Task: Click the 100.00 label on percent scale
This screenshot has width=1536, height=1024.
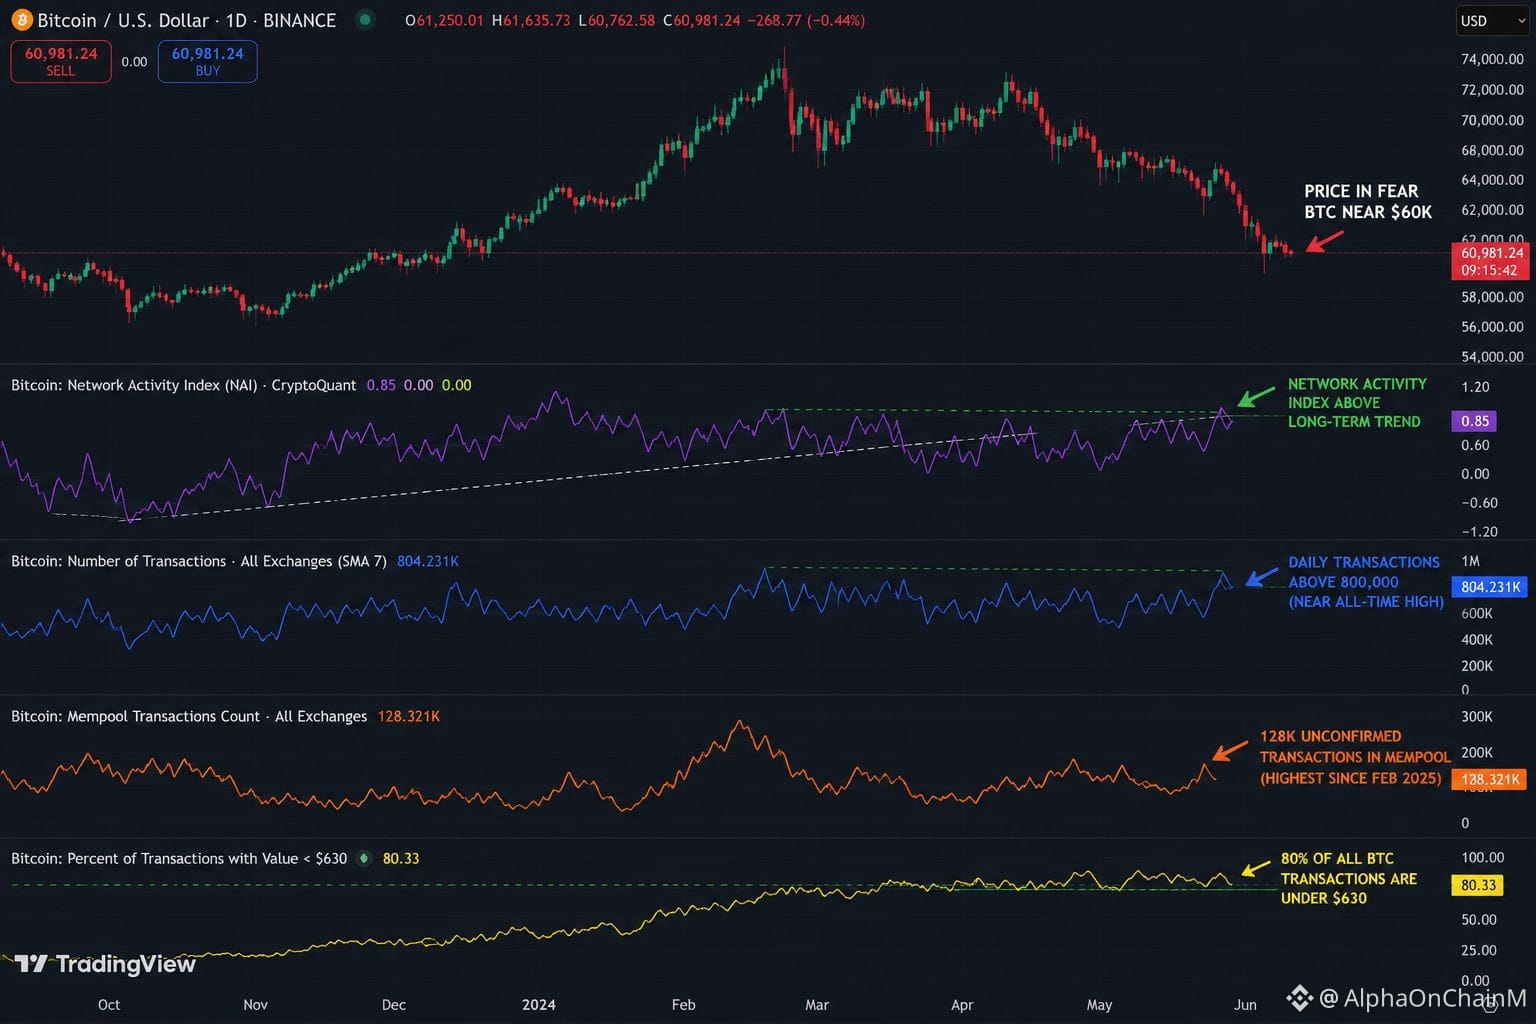Action: (x=1482, y=857)
